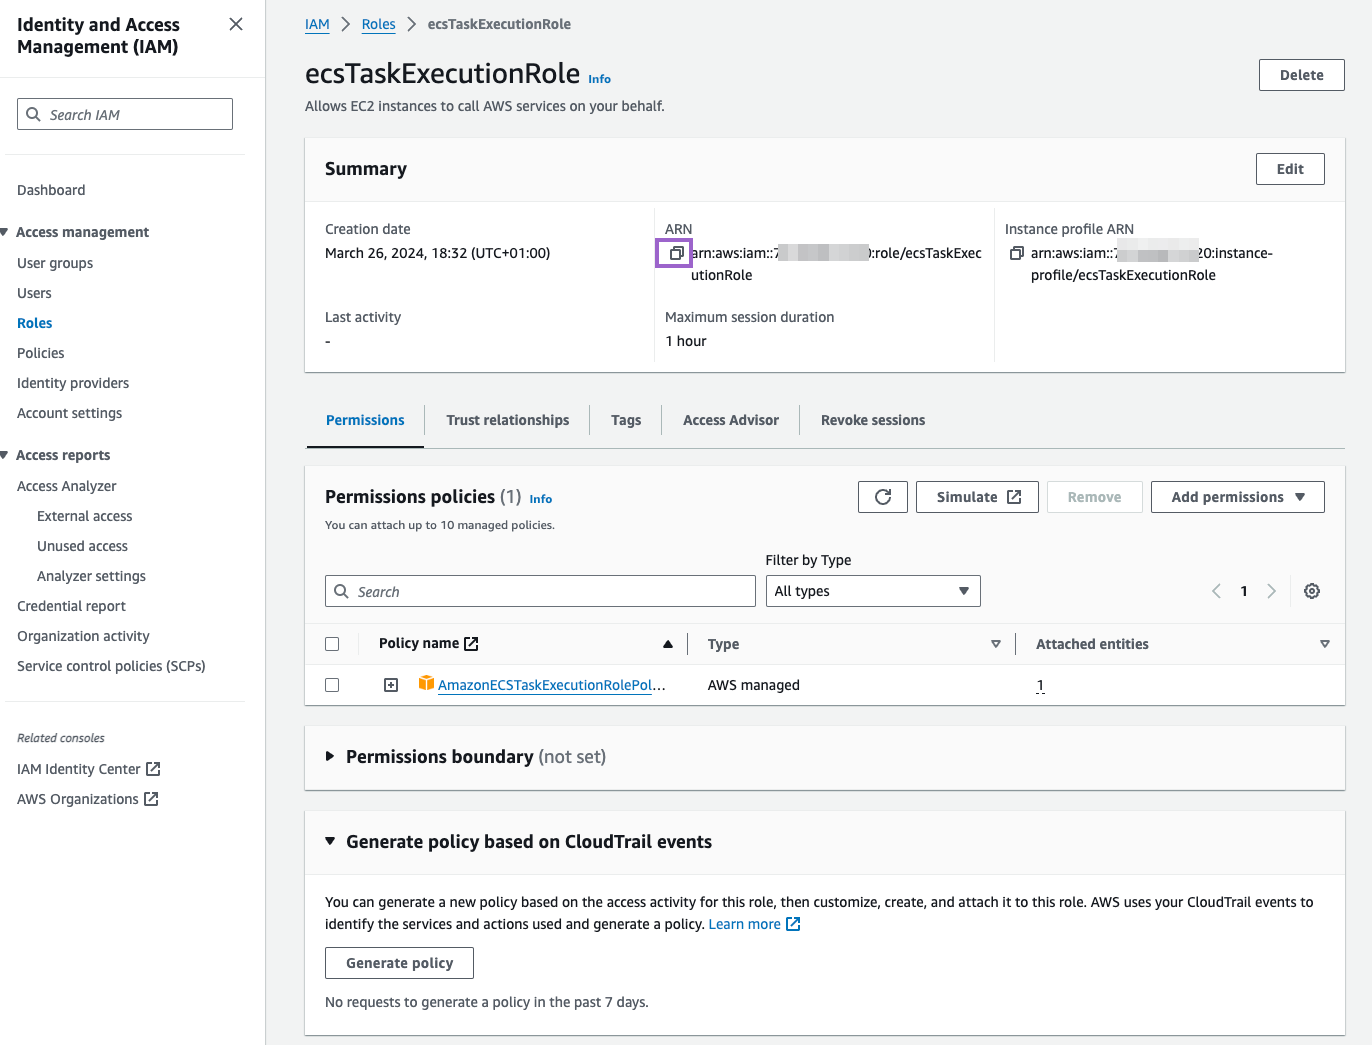Screen dimensions: 1372x1045
Task: Open the Filter by Type dropdown
Action: [x=872, y=591]
